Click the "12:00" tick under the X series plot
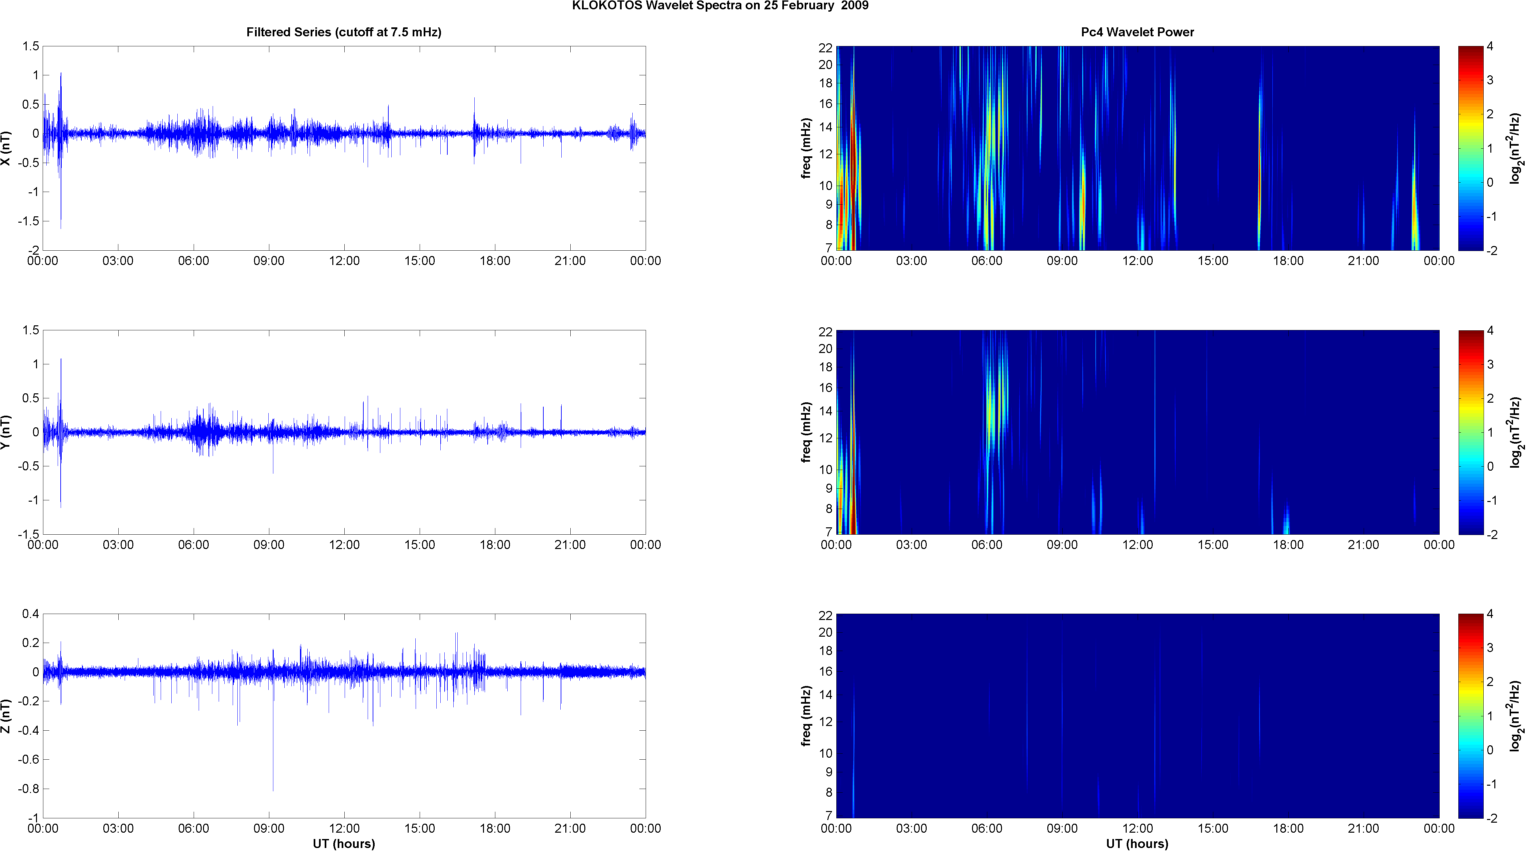The image size is (1526, 851). click(x=344, y=261)
